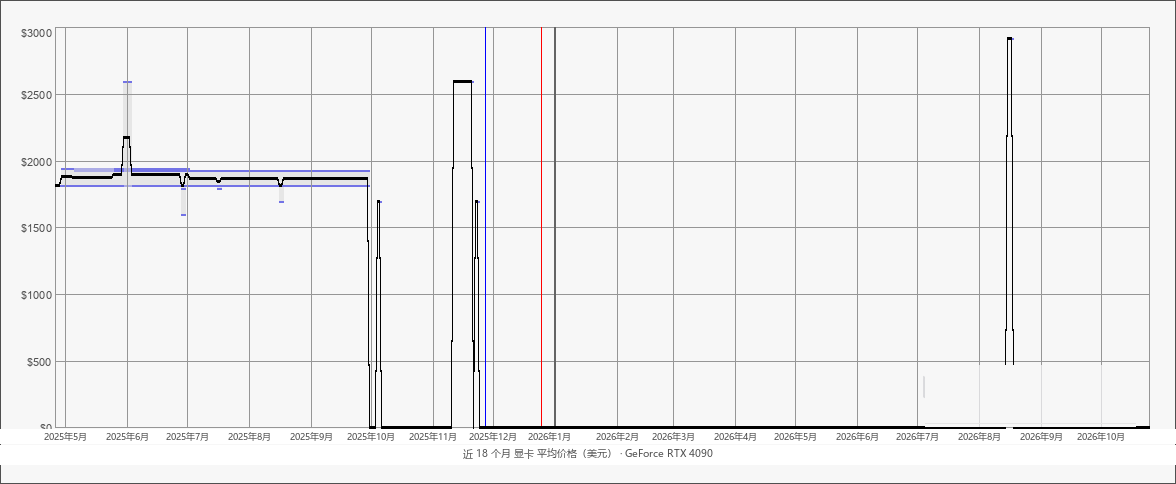Click the $2000 y-axis label
1176x484 pixels.
[x=37, y=162]
